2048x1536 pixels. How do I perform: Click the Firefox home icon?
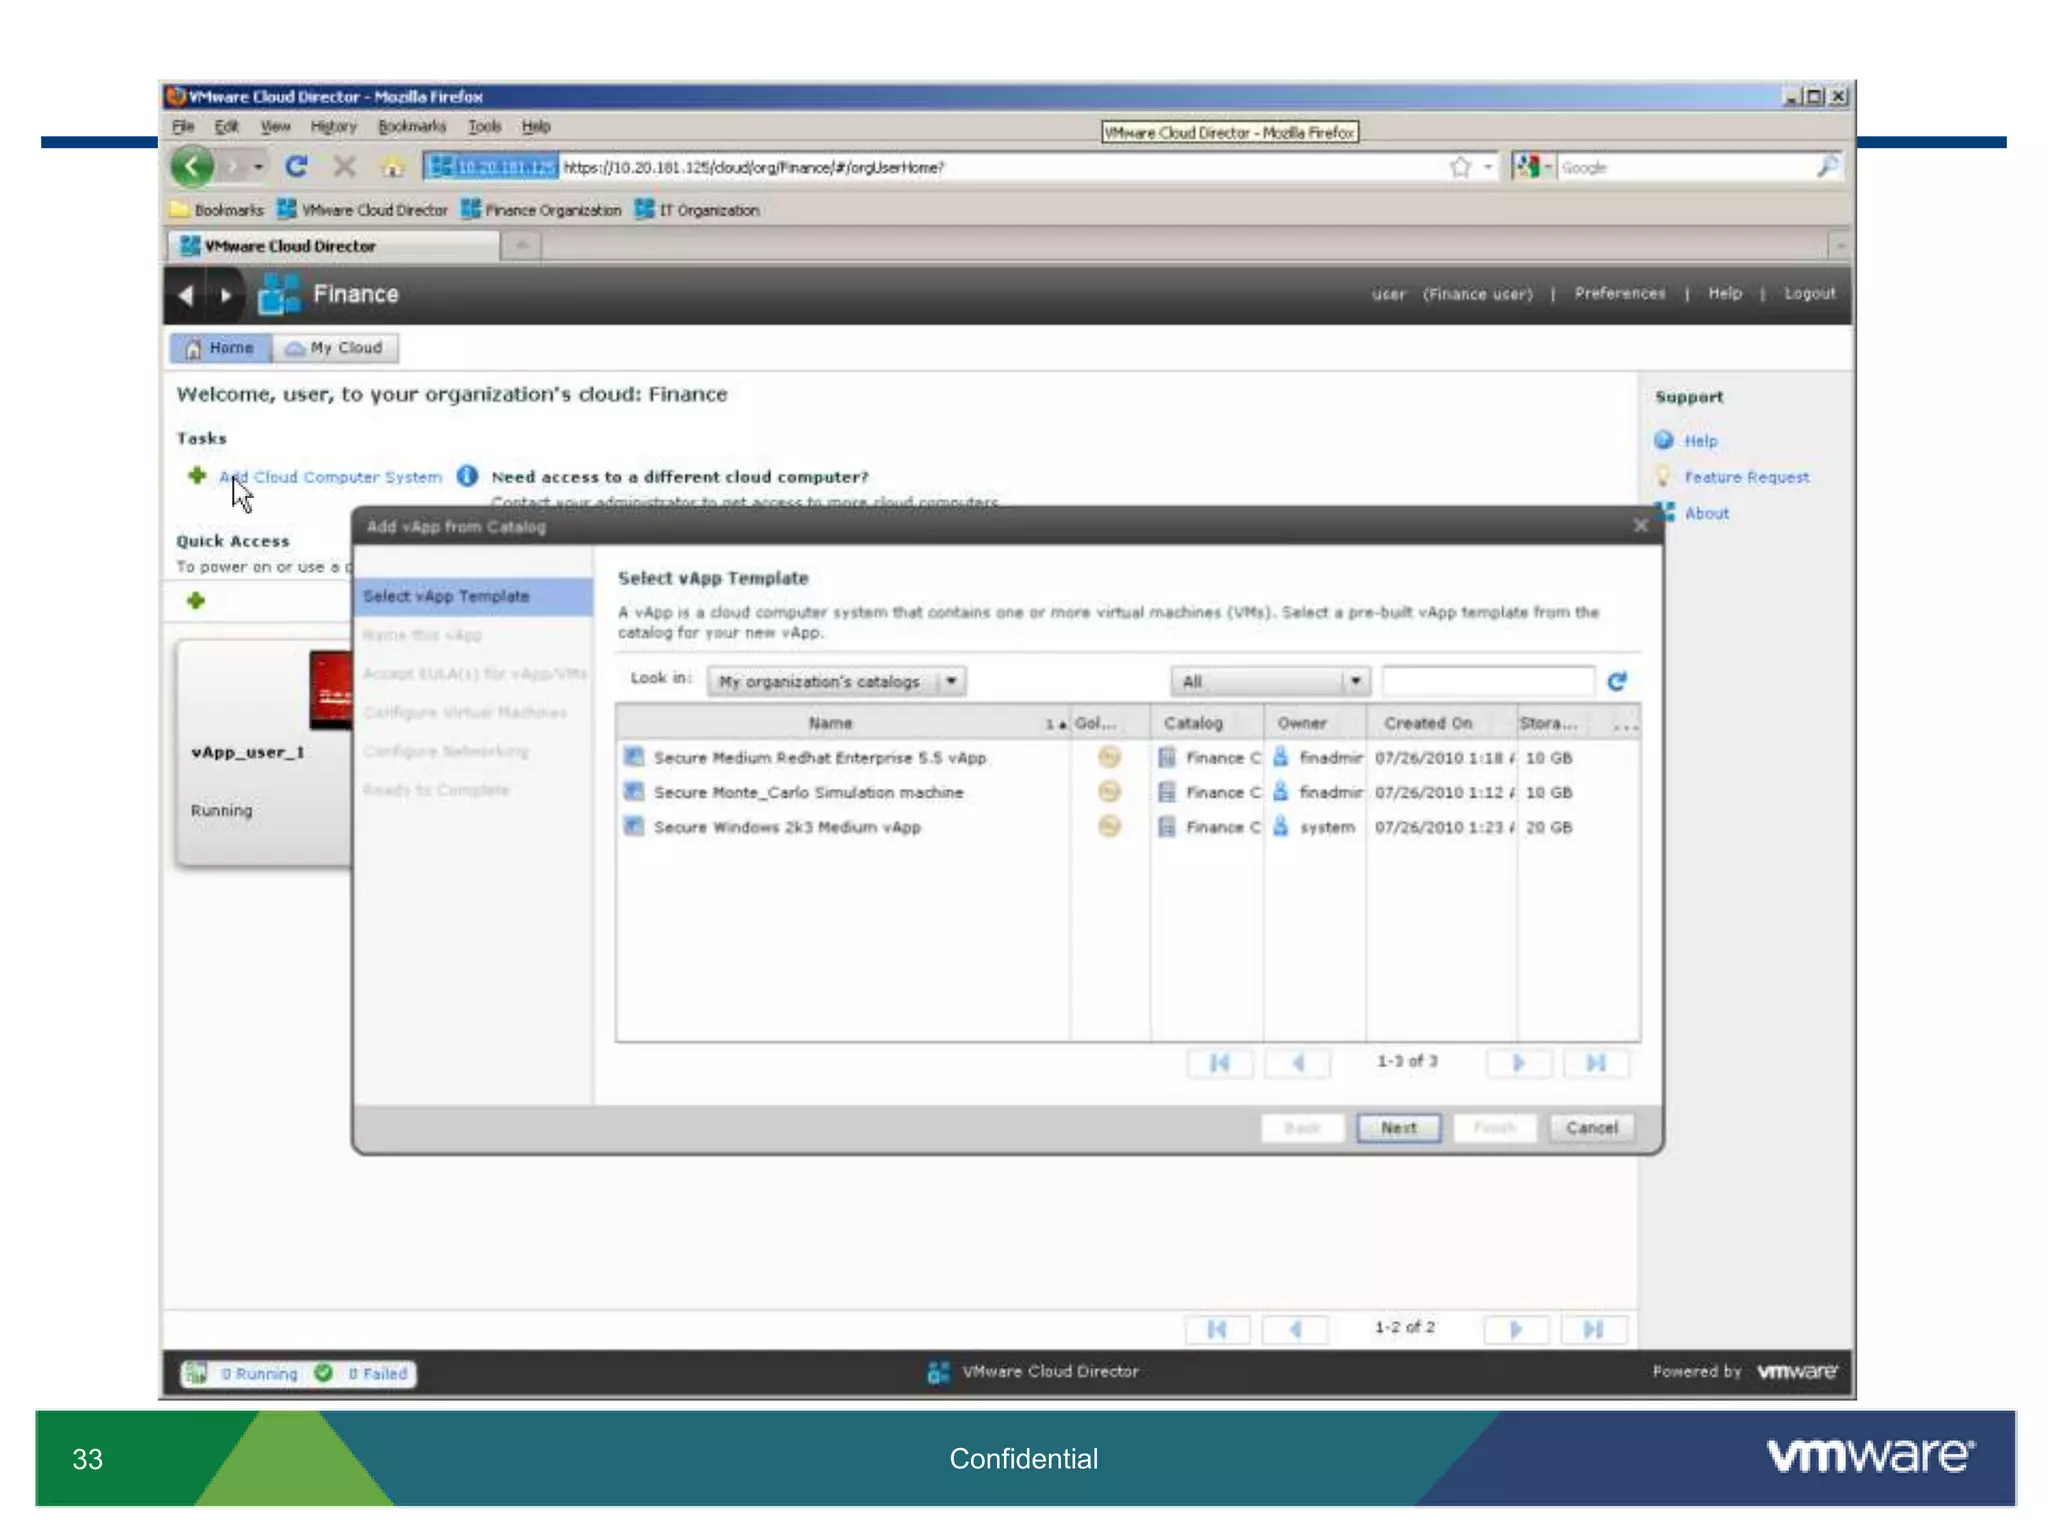coord(393,167)
